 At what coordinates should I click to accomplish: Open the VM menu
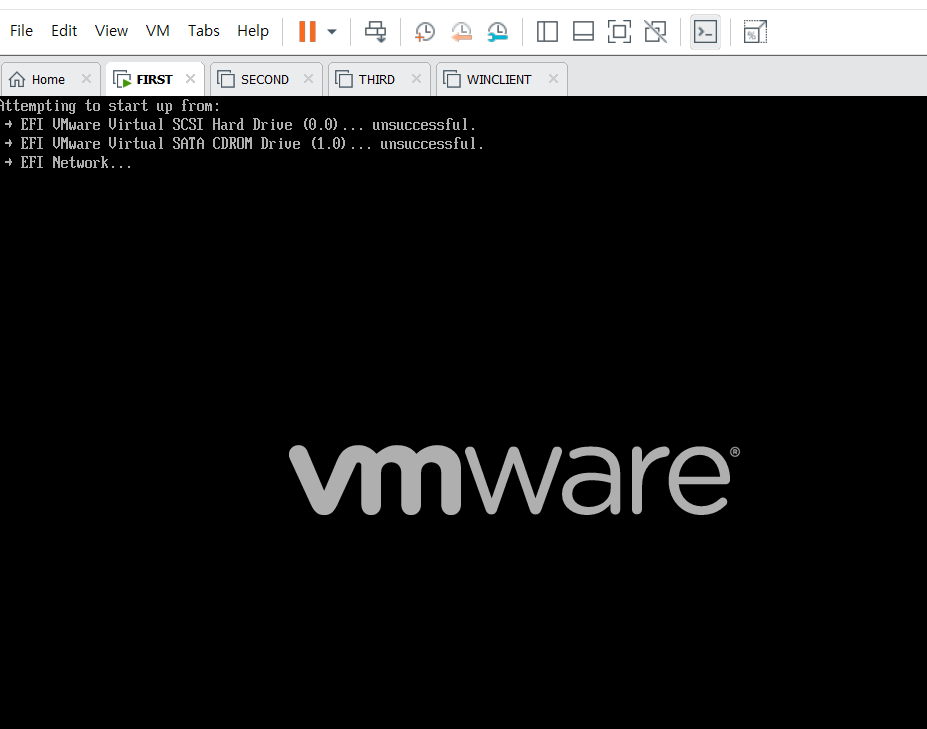(x=157, y=31)
